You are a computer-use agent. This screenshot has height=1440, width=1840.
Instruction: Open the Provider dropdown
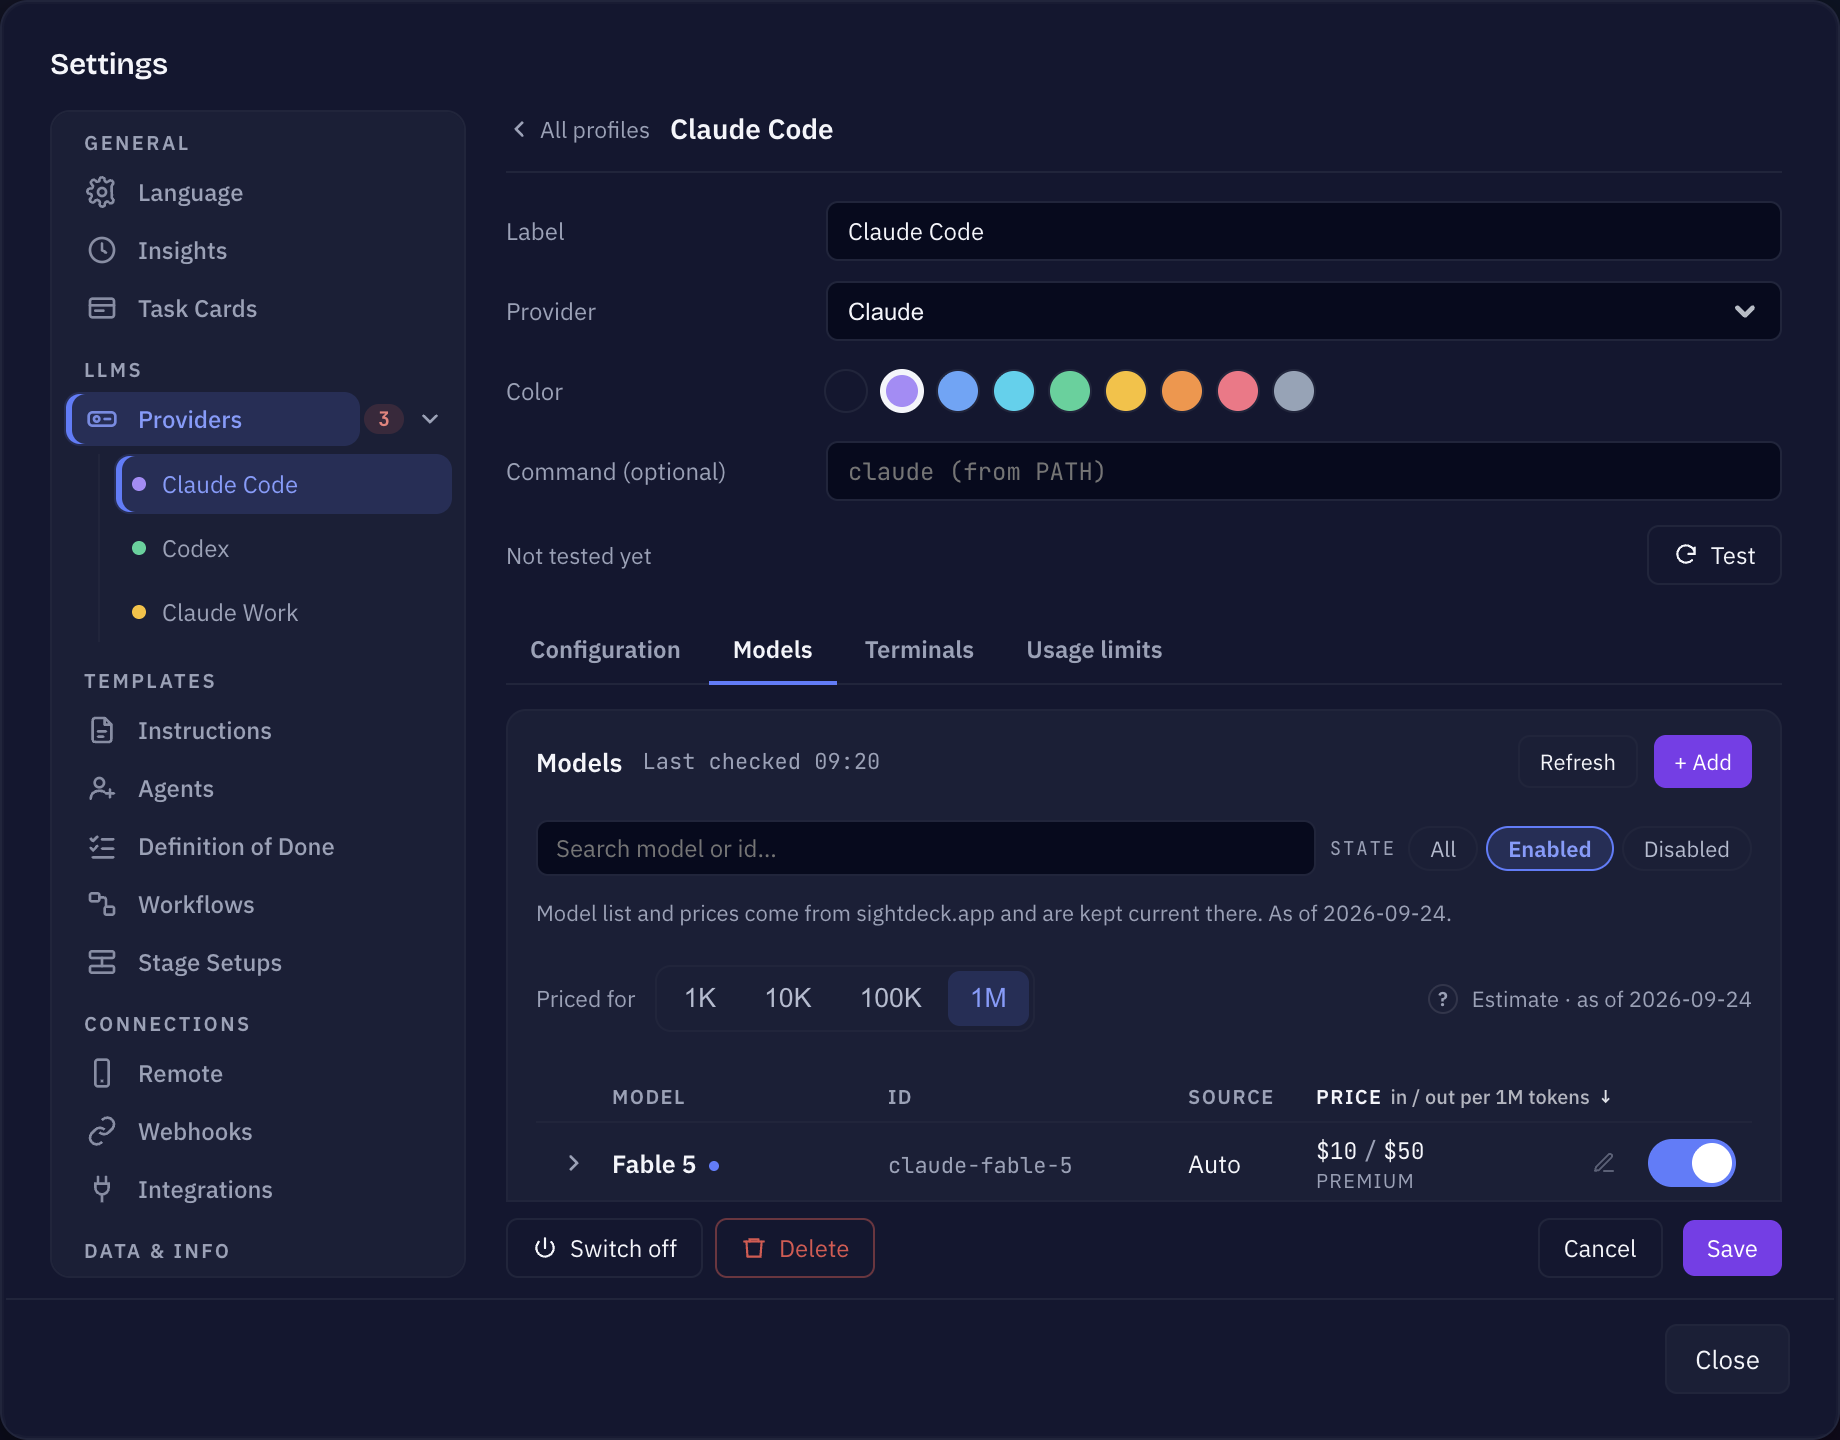[1303, 311]
